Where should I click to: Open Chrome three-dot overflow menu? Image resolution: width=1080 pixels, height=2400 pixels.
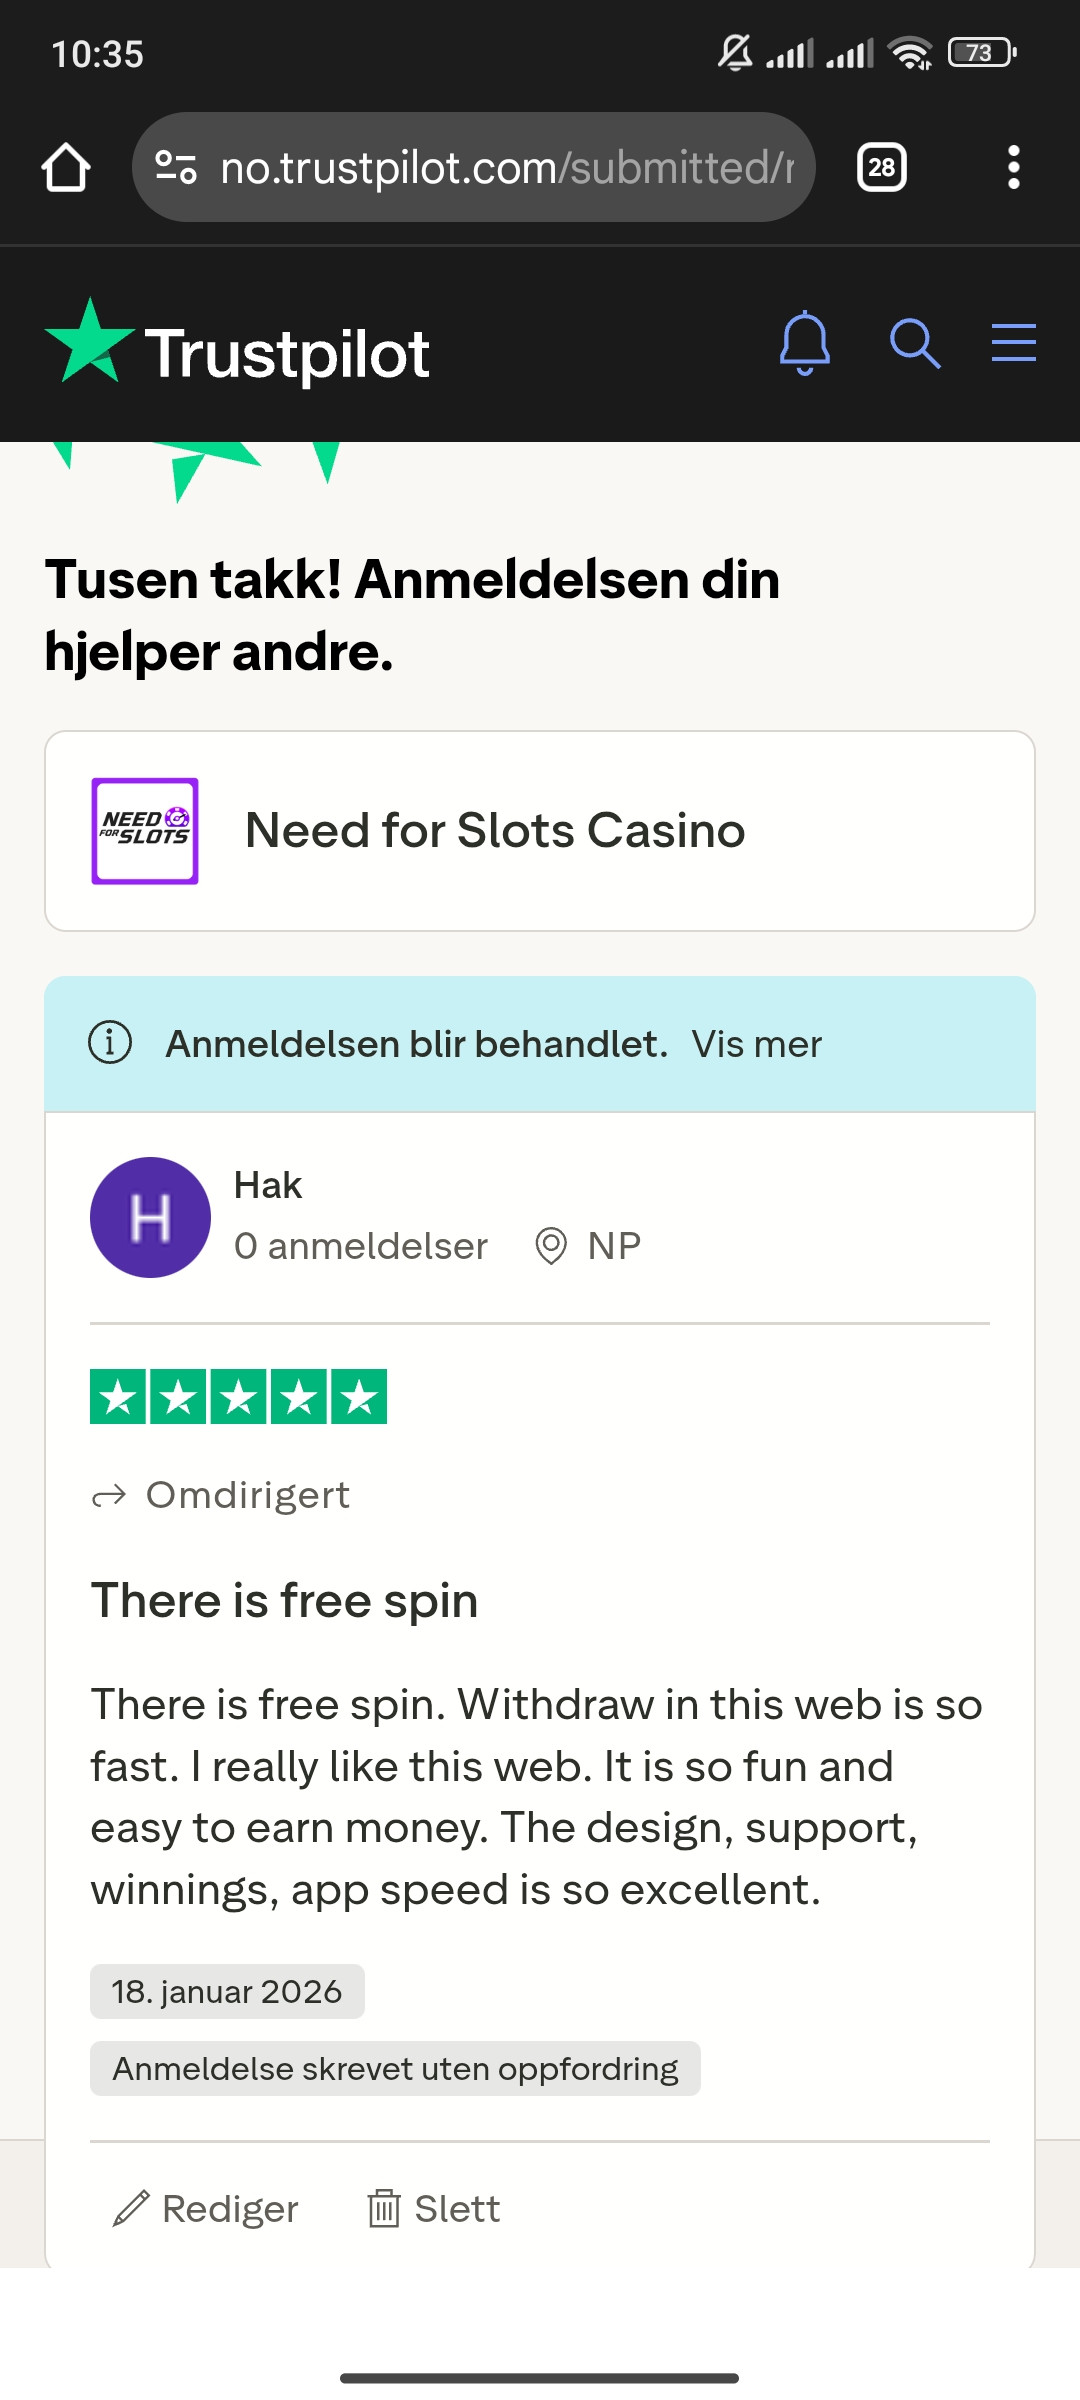tap(1014, 167)
